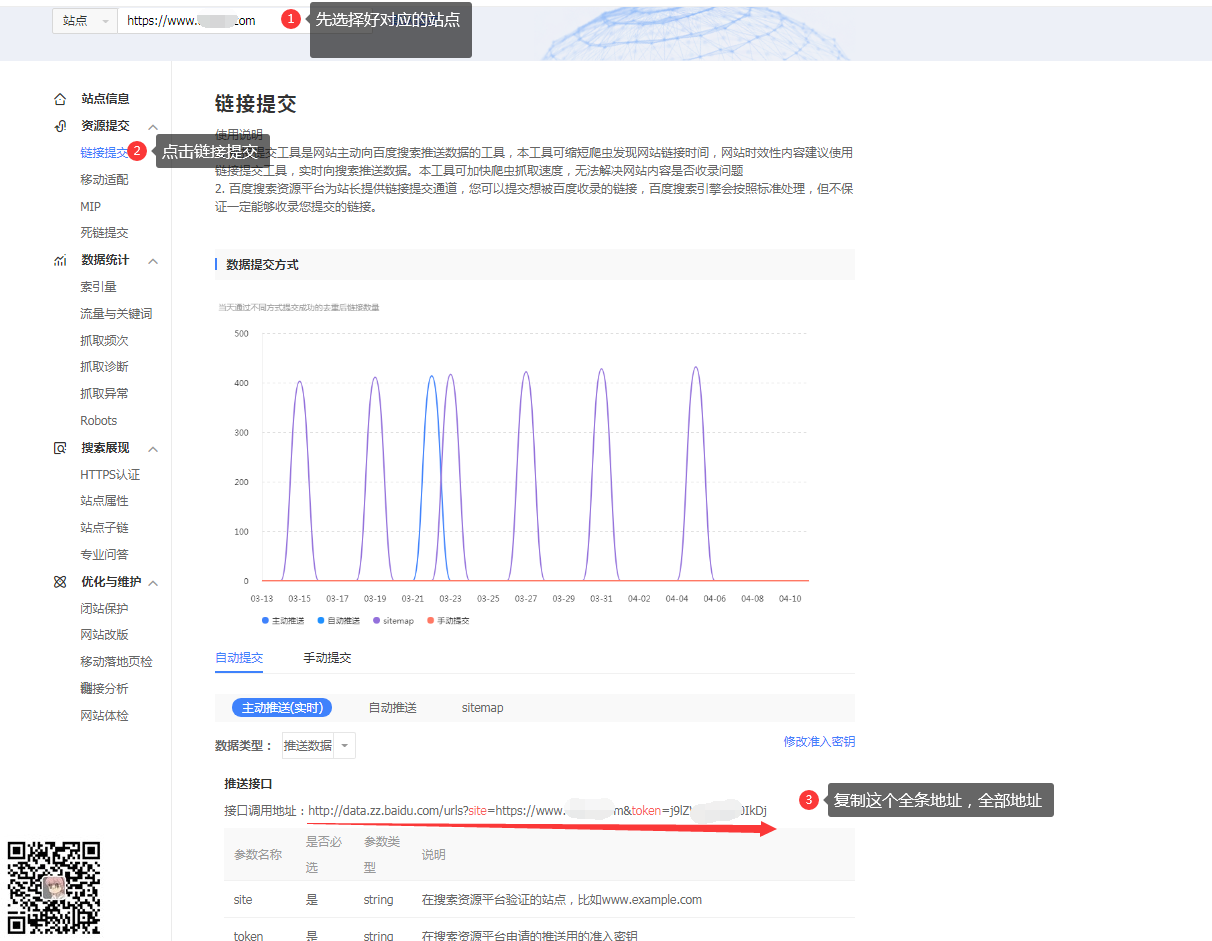Collapse the 资源提交 sidebar section
This screenshot has height=941, width=1212.
152,125
